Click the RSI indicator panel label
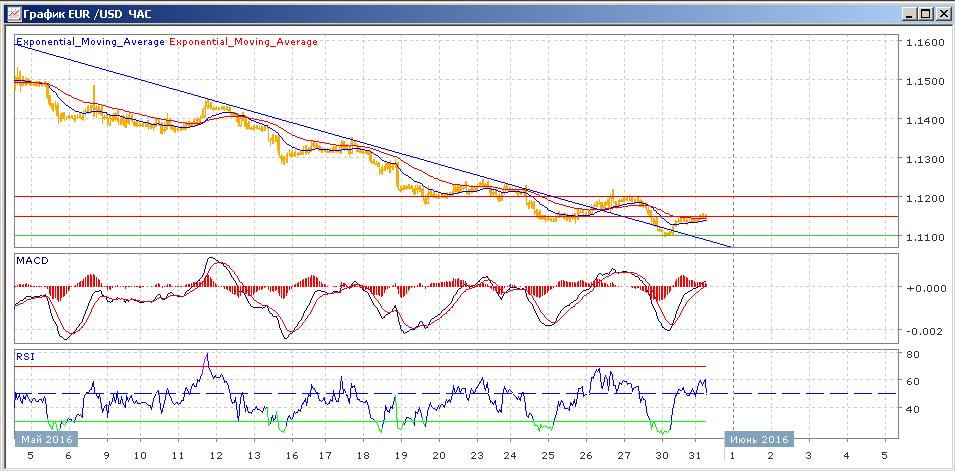Screen dimensions: 955x471 (23, 354)
